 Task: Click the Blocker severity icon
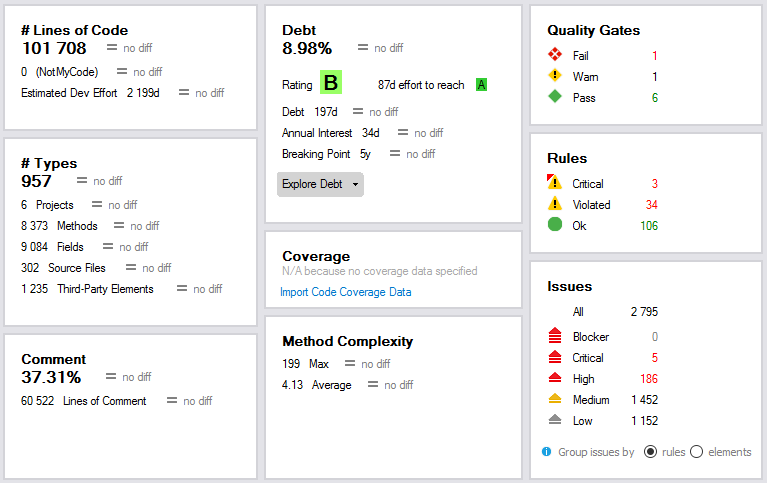[555, 336]
